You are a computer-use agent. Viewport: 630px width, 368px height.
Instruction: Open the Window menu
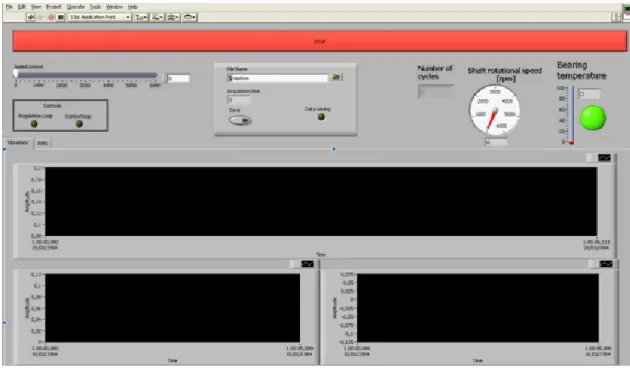pos(115,7)
